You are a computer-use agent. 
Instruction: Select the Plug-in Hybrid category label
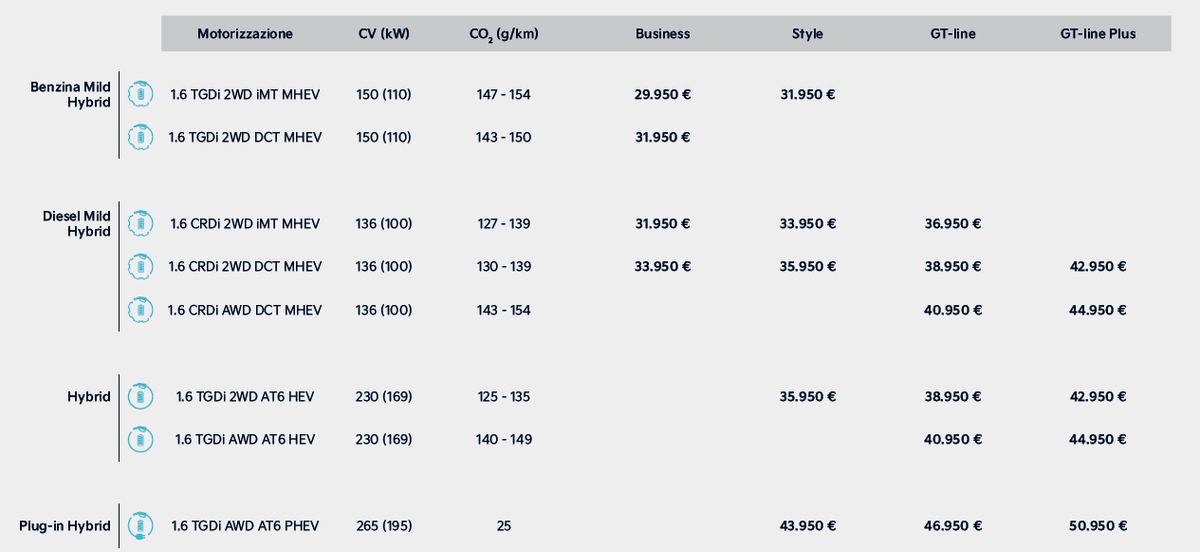(65, 526)
